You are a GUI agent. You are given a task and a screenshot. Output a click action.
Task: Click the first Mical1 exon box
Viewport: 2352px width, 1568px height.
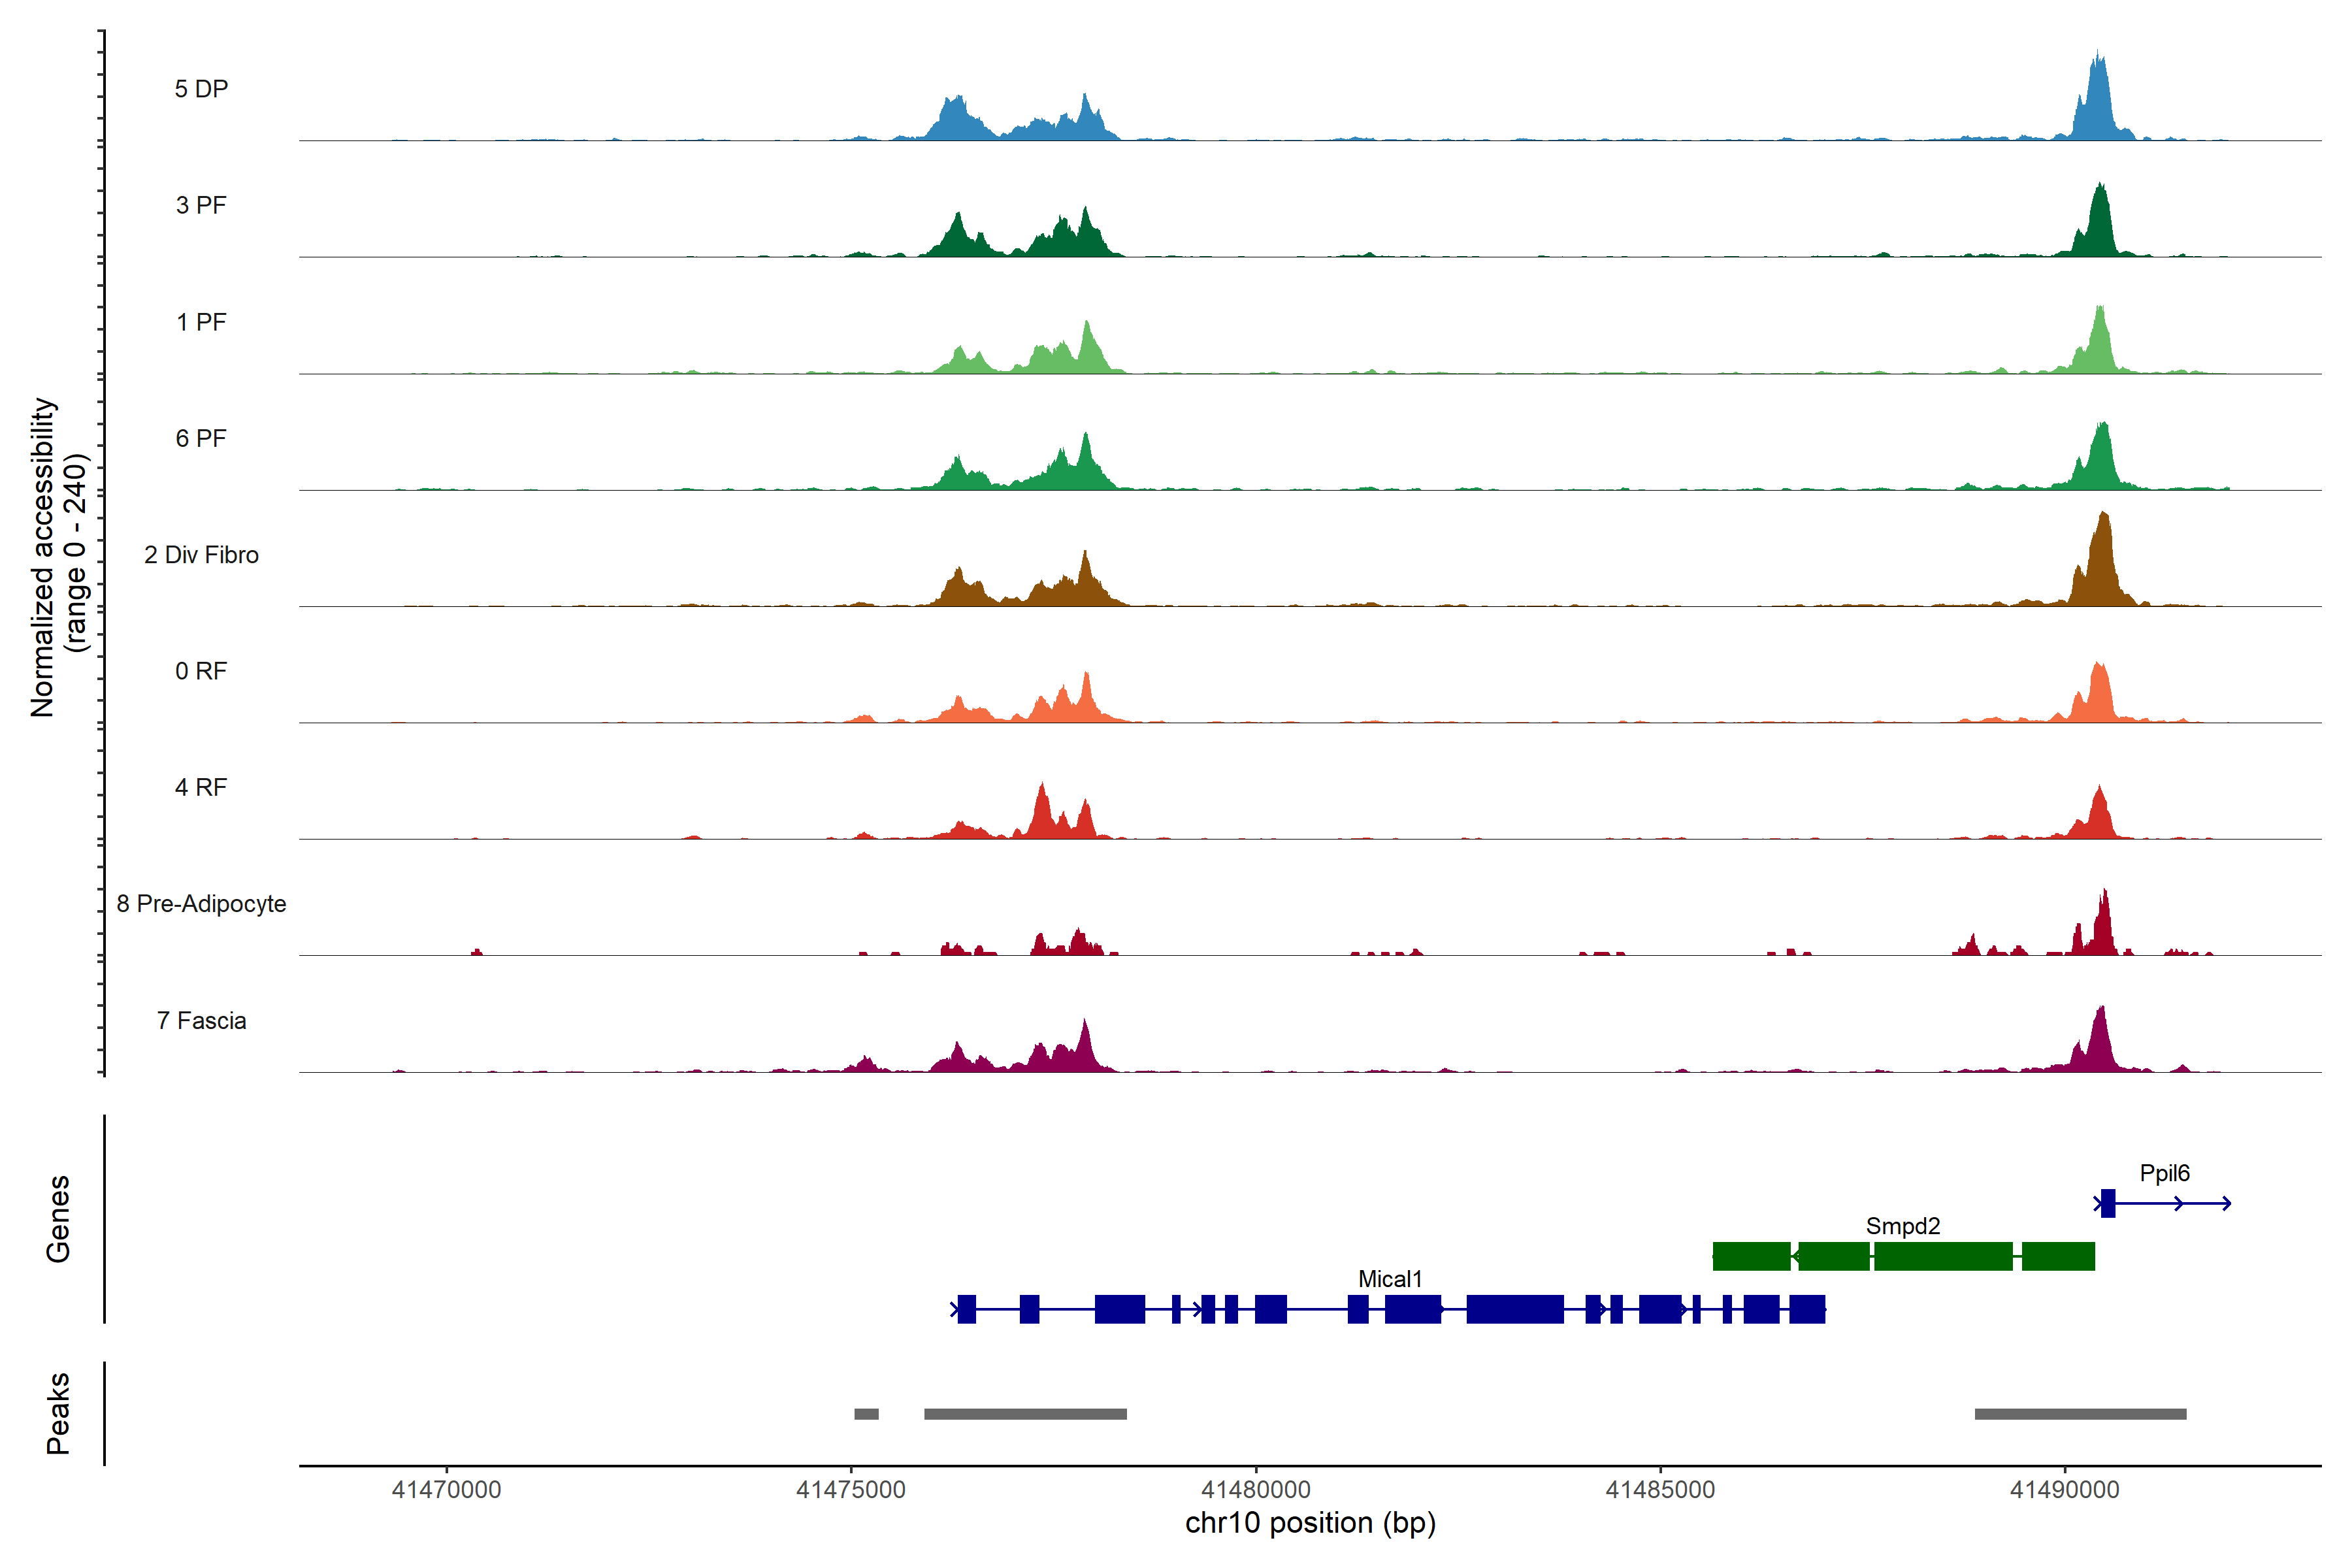click(966, 1309)
